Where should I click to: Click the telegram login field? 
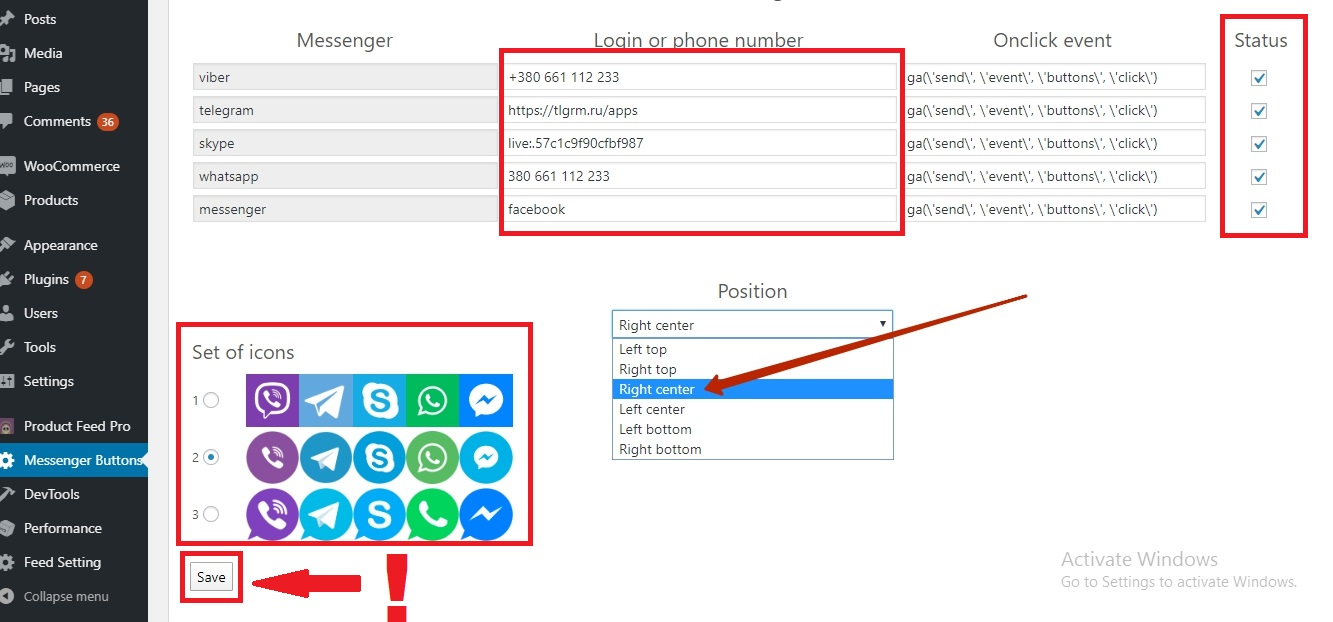[x=700, y=110]
